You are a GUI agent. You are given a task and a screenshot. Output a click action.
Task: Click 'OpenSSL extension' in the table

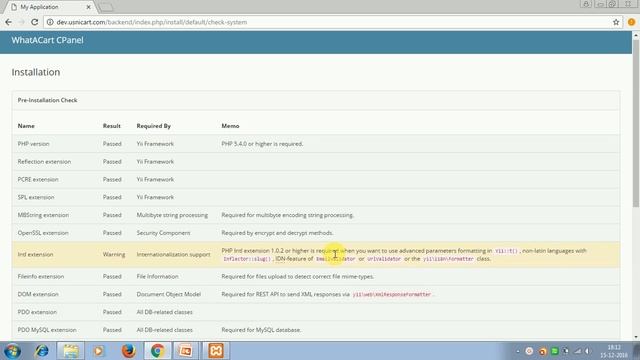43,233
